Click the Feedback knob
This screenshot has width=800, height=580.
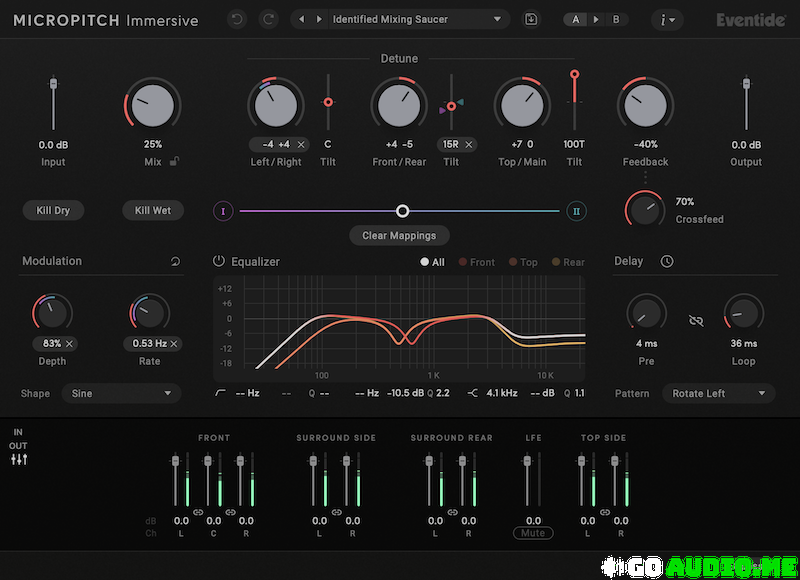point(645,105)
